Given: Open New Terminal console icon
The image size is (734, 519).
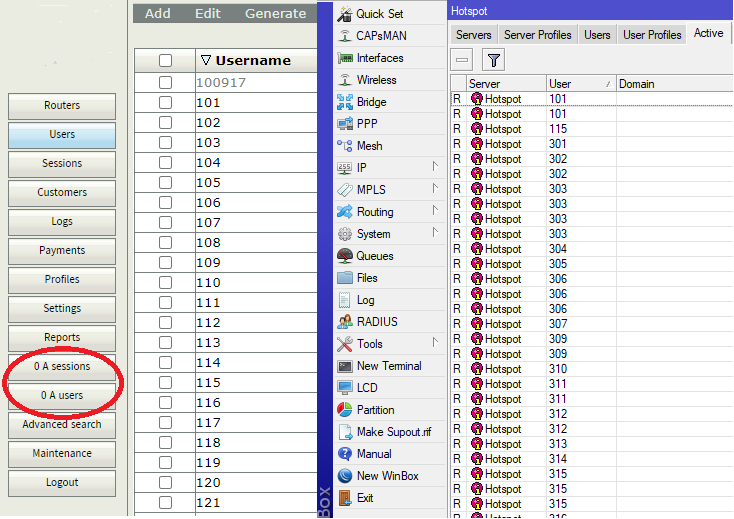Looking at the screenshot, I should (345, 366).
